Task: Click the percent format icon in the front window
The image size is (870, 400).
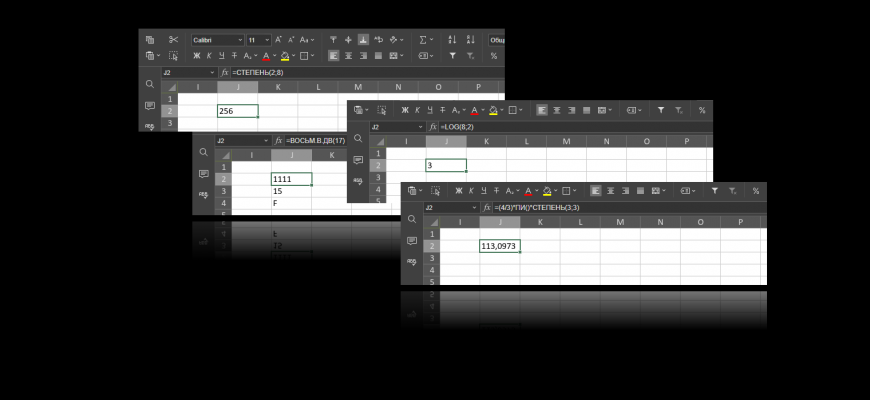Action: pyautogui.click(x=755, y=190)
